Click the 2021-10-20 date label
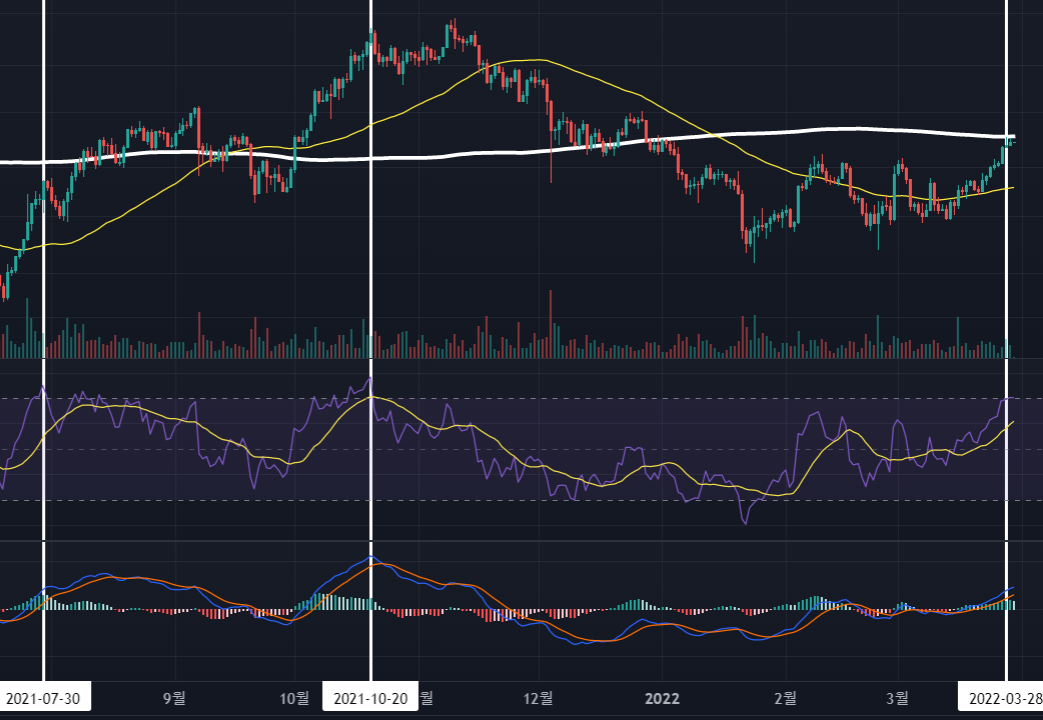 (371, 698)
